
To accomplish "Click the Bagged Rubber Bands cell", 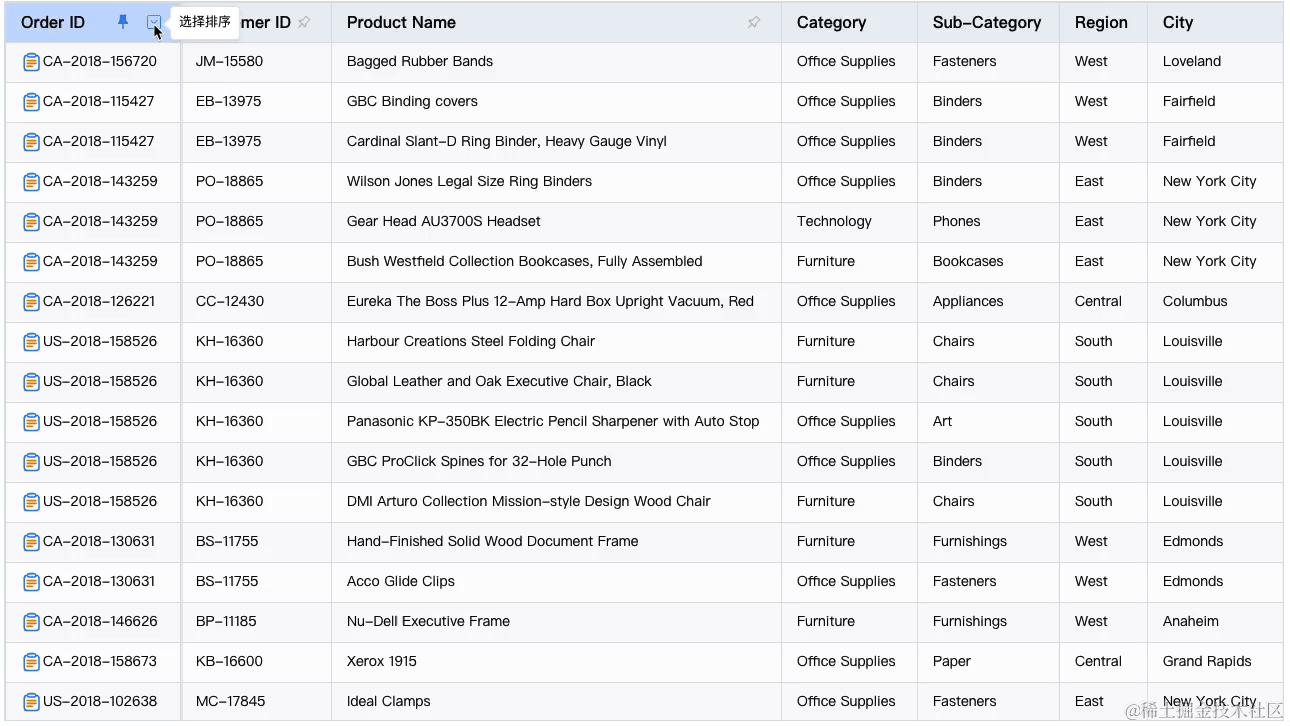I will click(x=420, y=62).
